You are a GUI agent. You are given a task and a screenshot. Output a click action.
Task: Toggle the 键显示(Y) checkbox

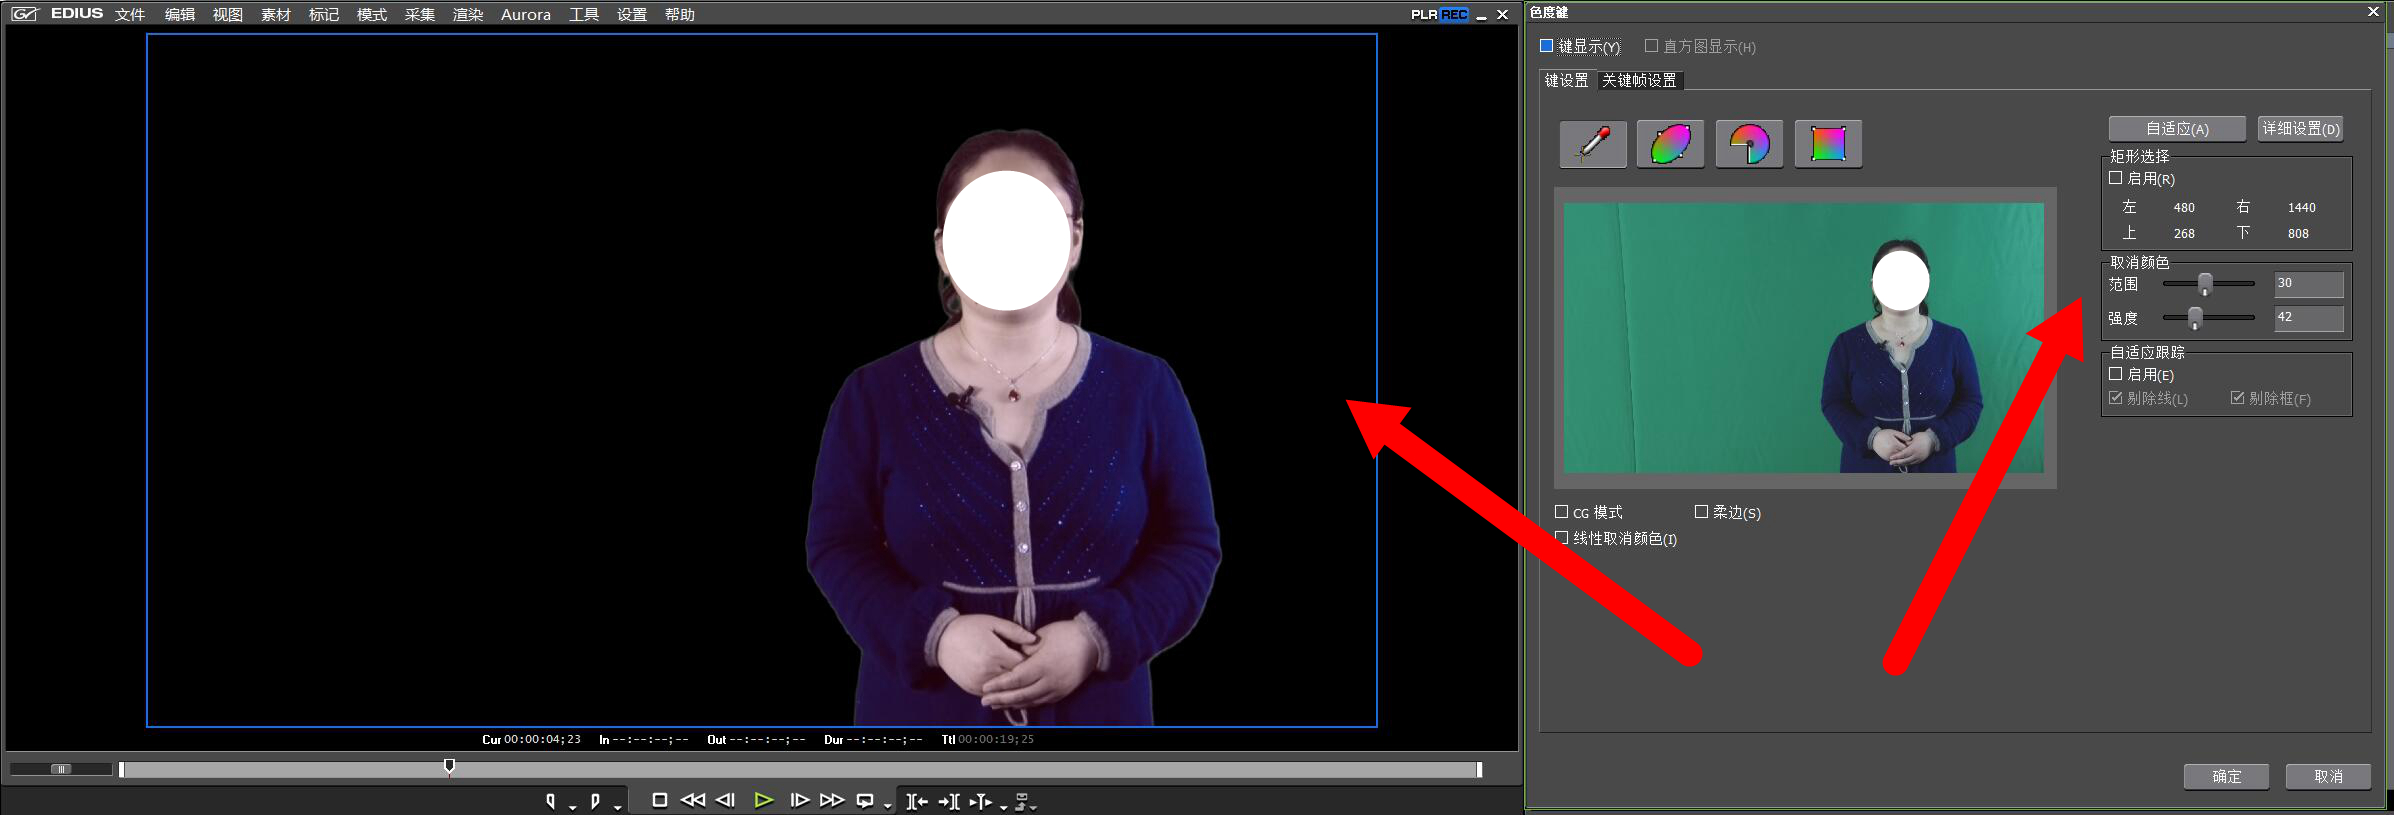tap(1547, 46)
